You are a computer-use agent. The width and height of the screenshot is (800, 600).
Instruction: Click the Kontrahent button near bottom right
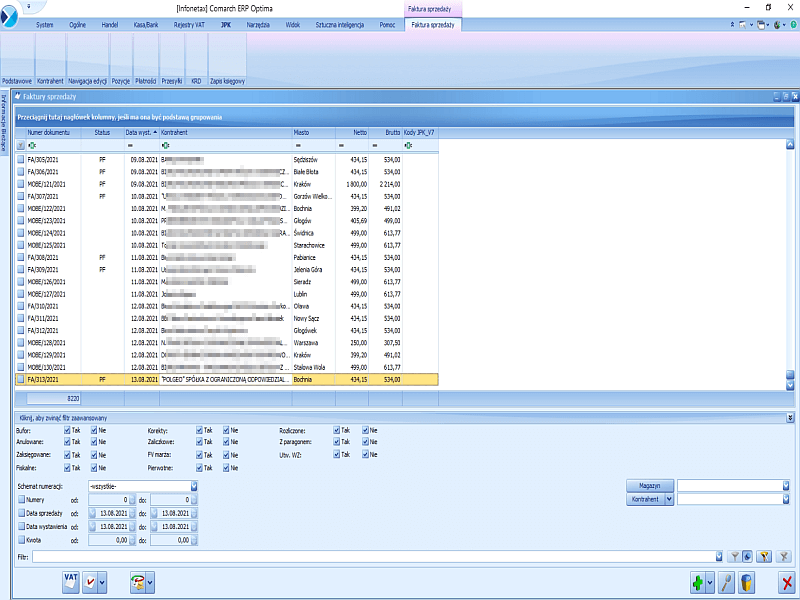pos(645,499)
